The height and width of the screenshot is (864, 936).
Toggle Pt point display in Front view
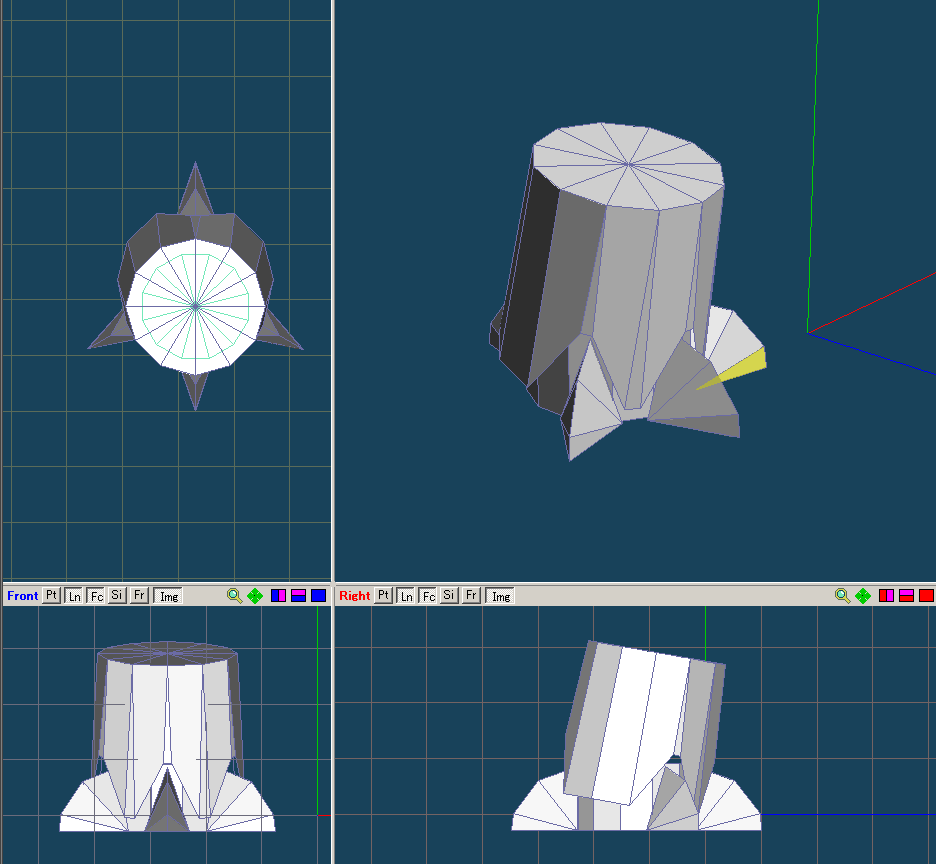pos(52,595)
